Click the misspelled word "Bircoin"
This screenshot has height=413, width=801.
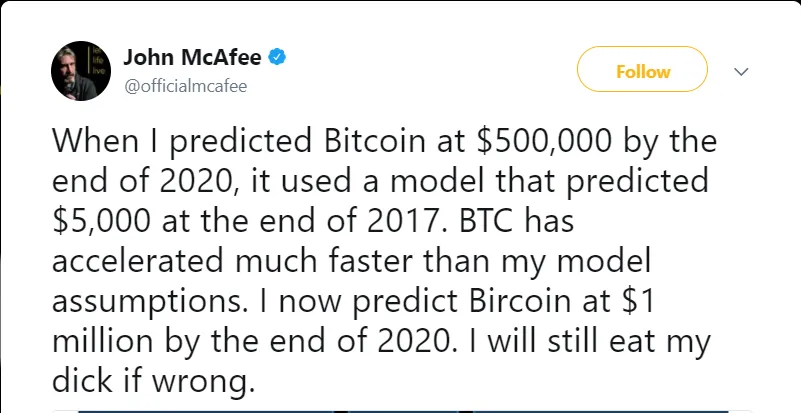(x=520, y=302)
